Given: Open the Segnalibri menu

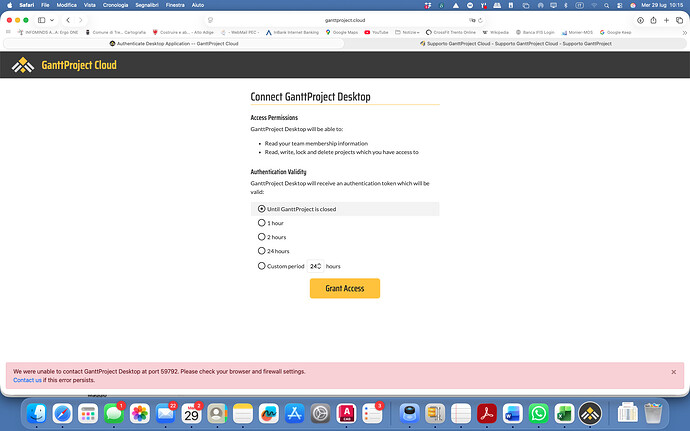Looking at the screenshot, I should [147, 5].
